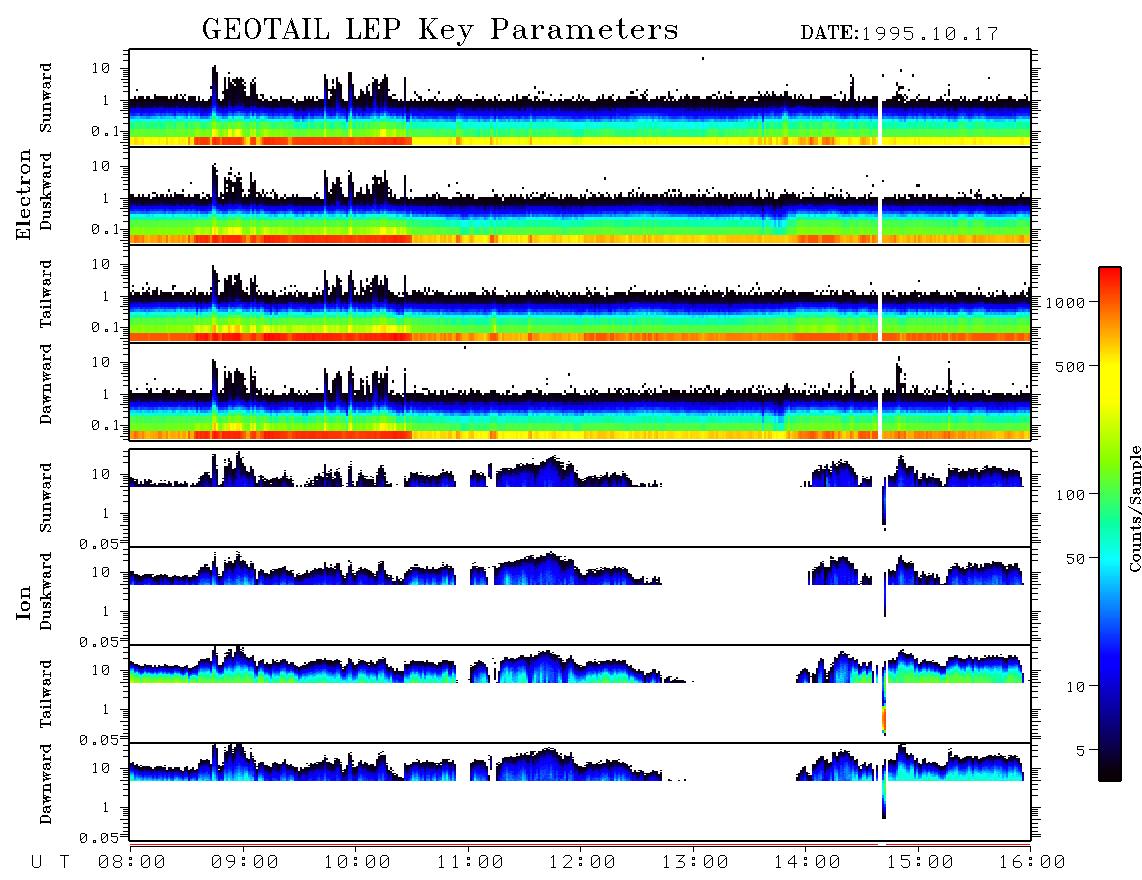
Task: Open the Electron Duskward spectrogram panel
Action: [x=580, y=195]
